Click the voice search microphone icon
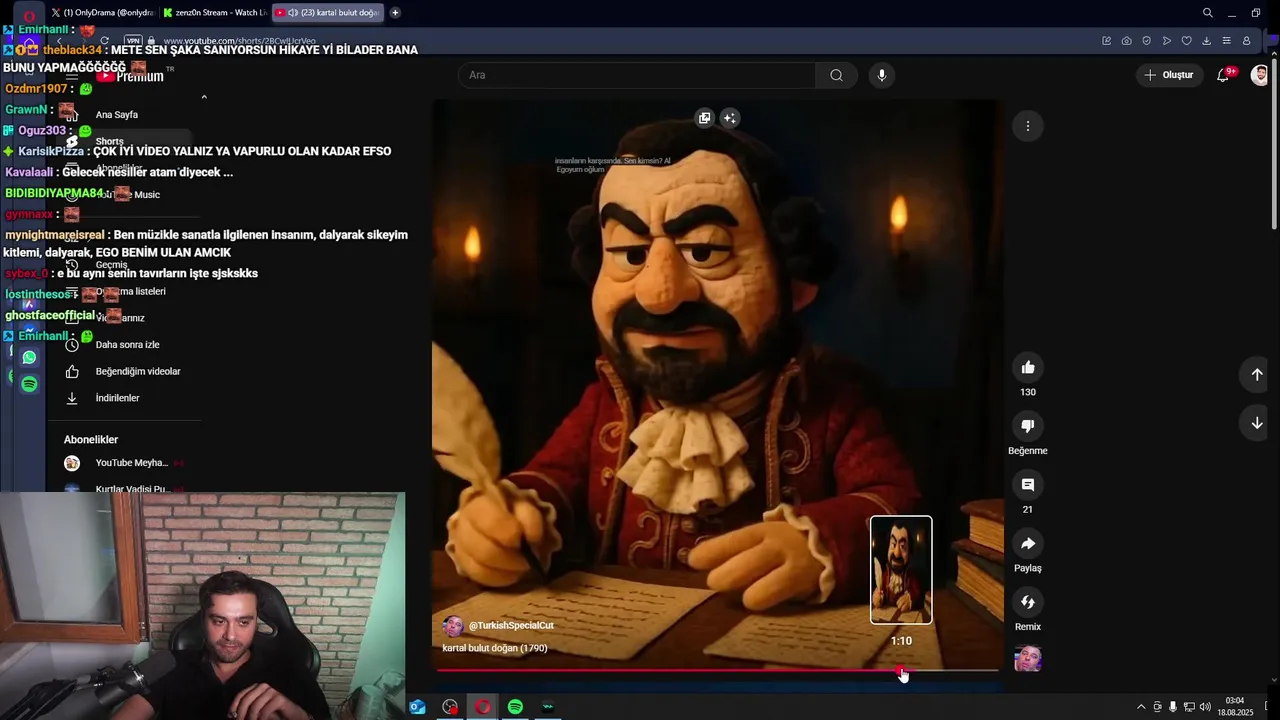This screenshot has height=720, width=1280. (x=881, y=75)
